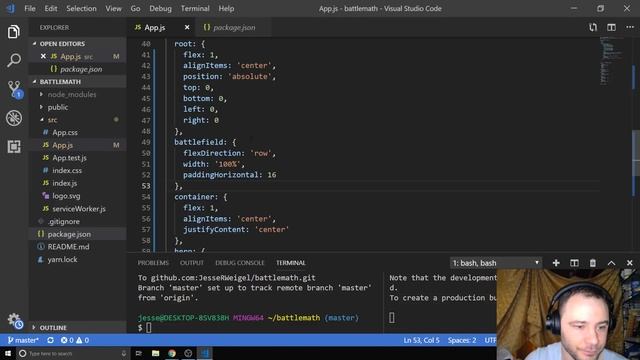Open the Manage gear icon
This screenshot has width=640, height=360.
15,321
